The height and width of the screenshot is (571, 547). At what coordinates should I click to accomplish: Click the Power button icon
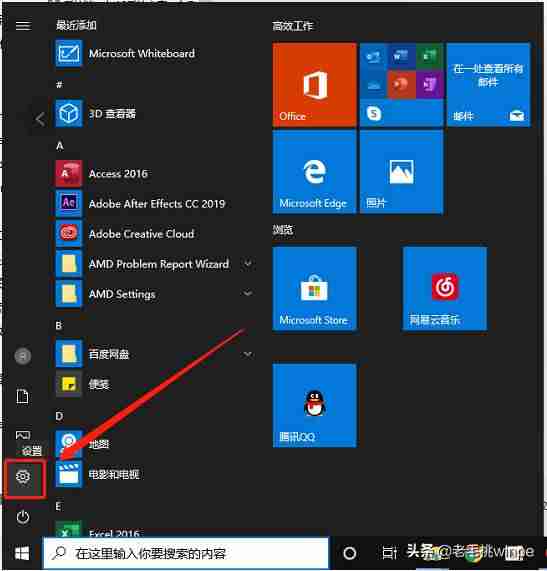pyautogui.click(x=23, y=517)
